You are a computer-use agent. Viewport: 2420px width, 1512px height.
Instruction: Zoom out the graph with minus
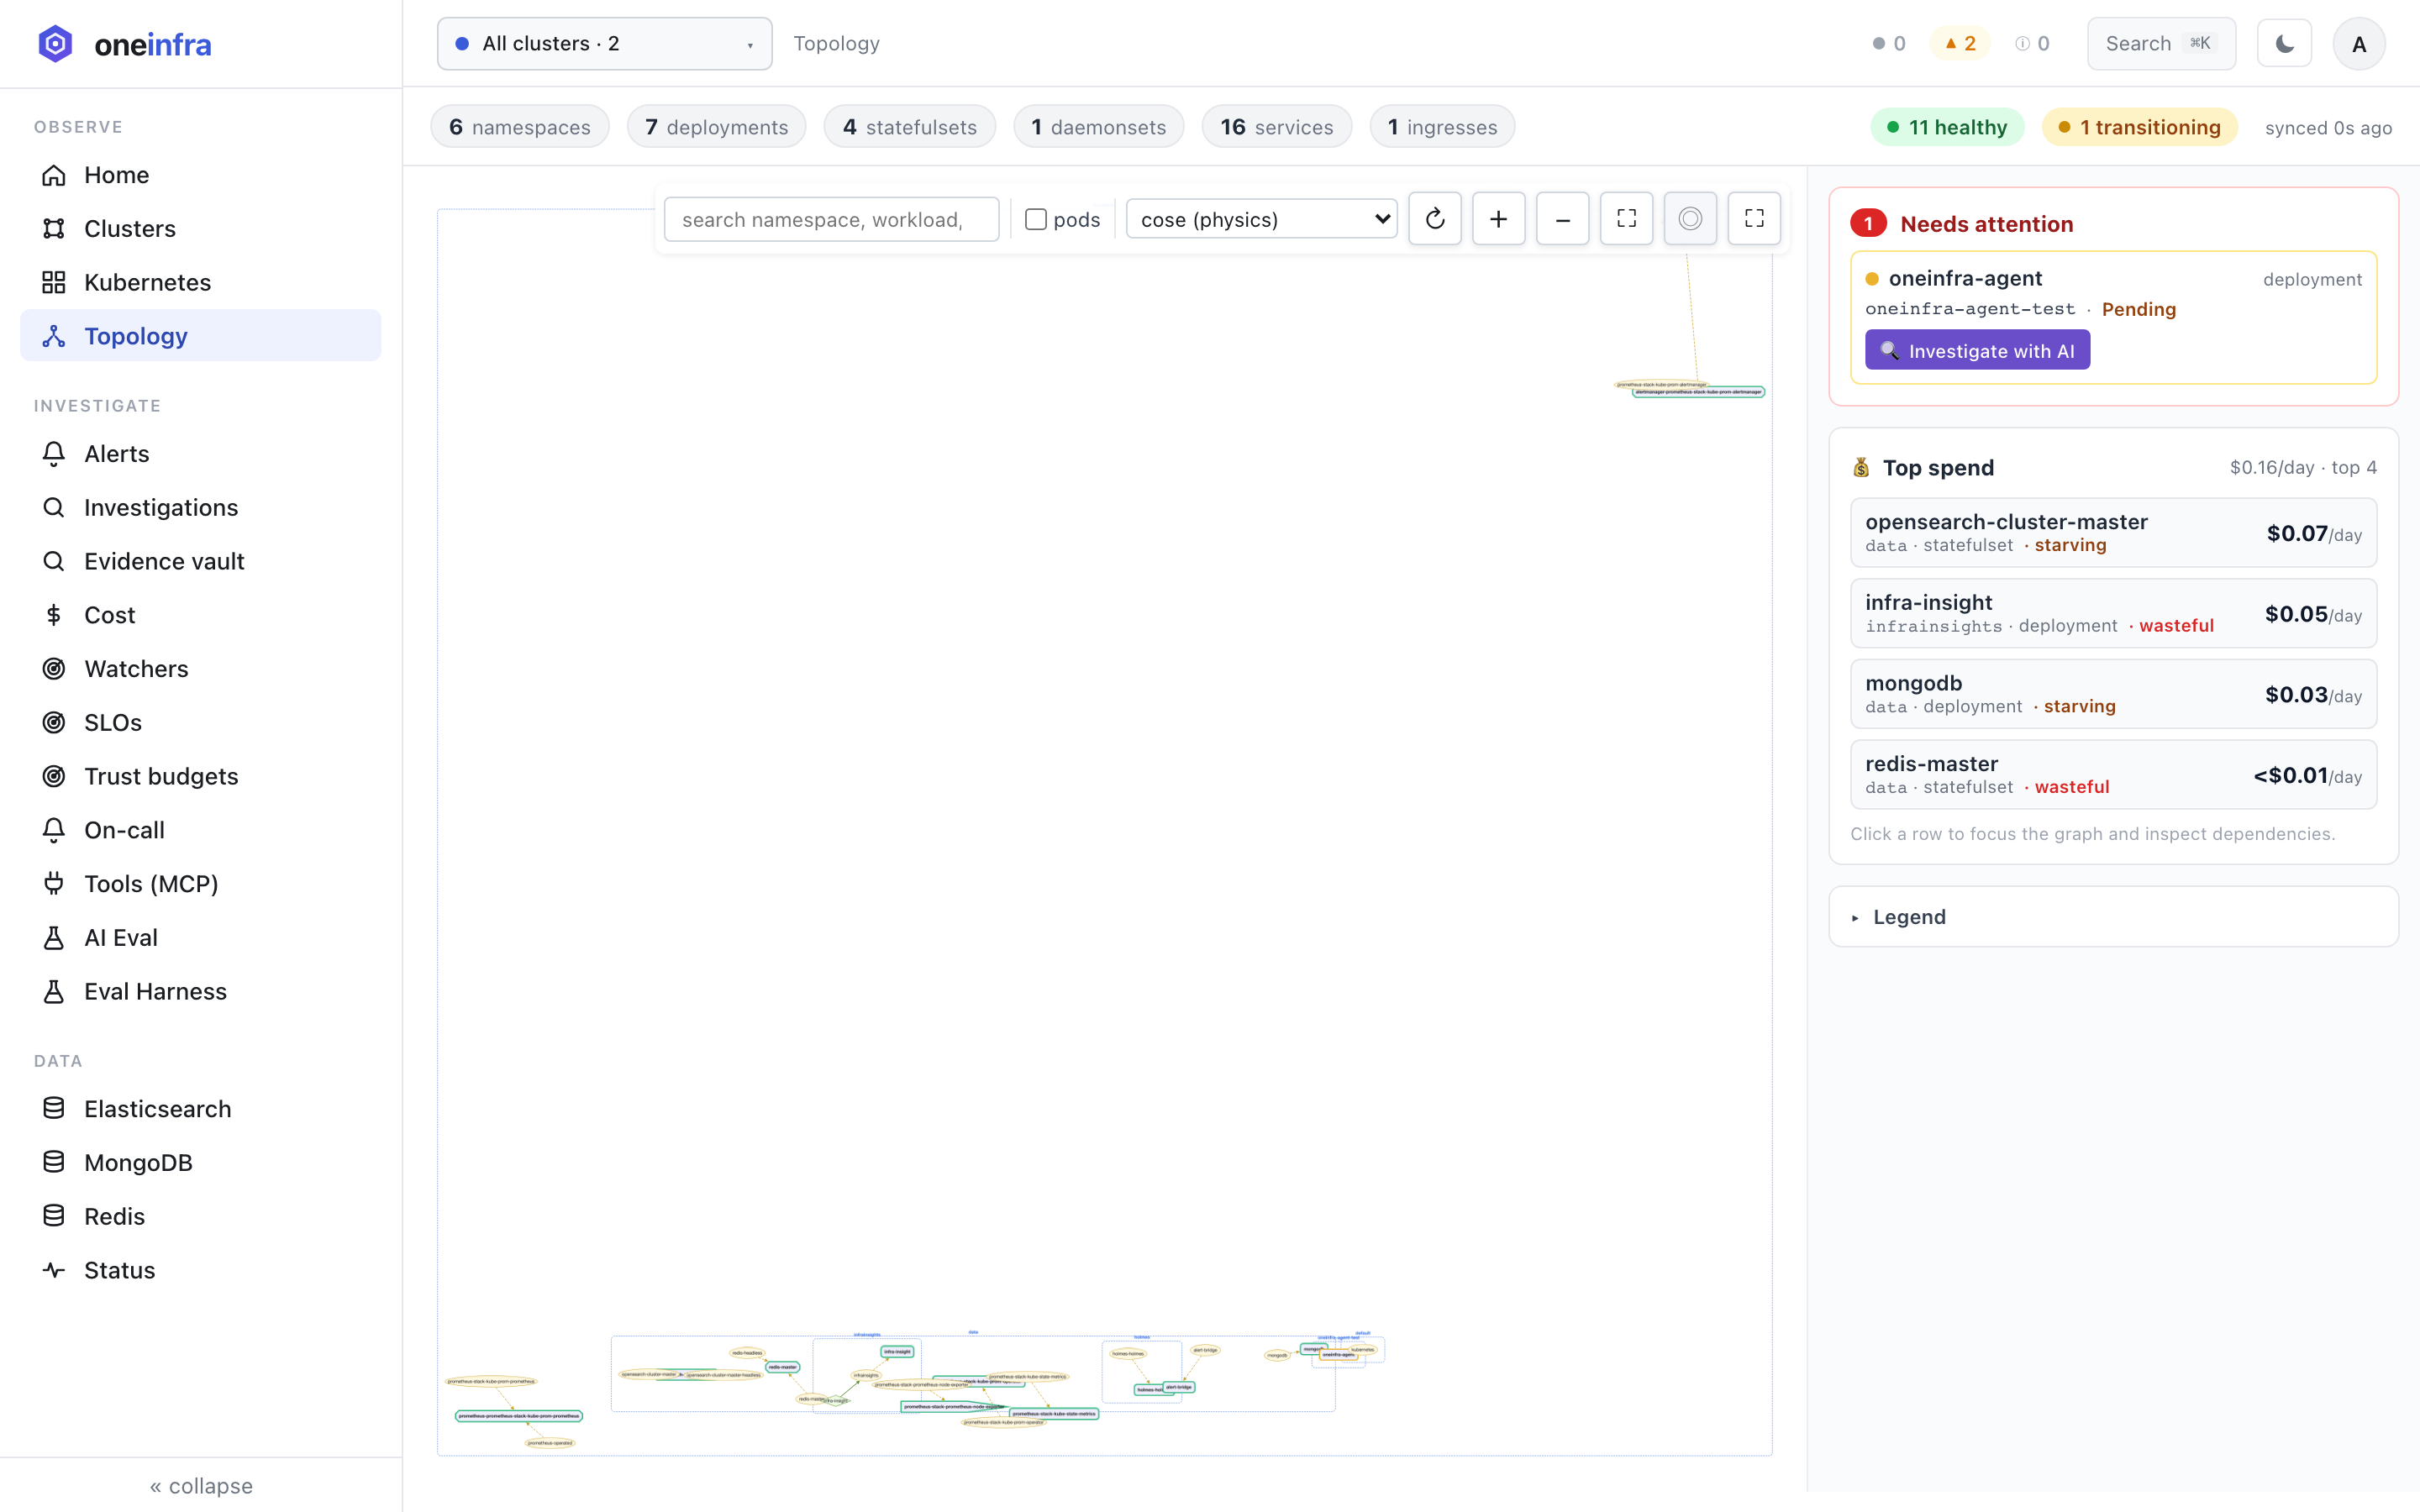[x=1562, y=218]
